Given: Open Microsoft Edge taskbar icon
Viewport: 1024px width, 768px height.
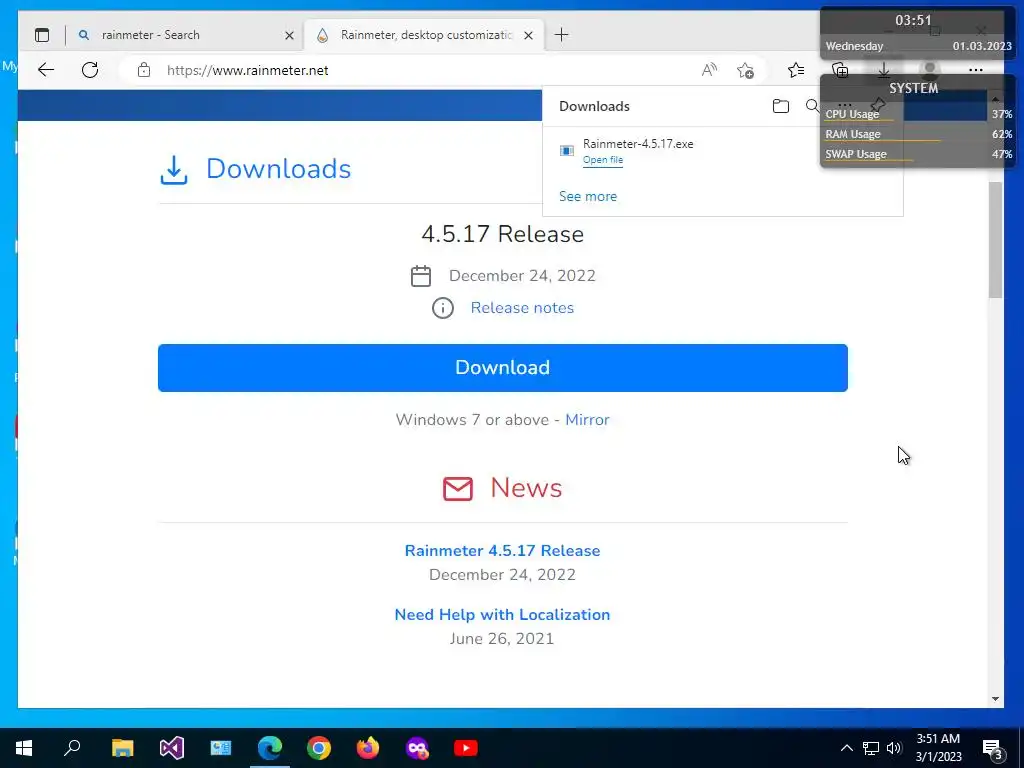Looking at the screenshot, I should 270,748.
